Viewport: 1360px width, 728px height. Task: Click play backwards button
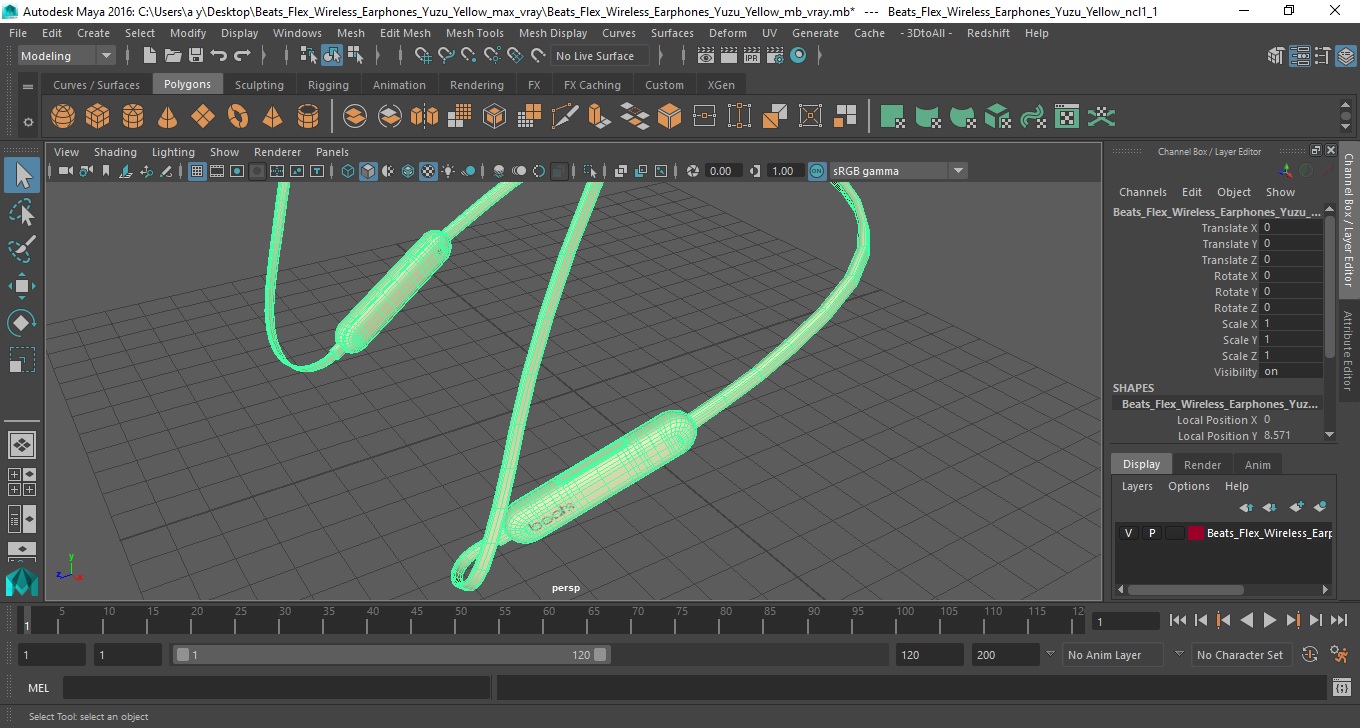coord(1246,620)
